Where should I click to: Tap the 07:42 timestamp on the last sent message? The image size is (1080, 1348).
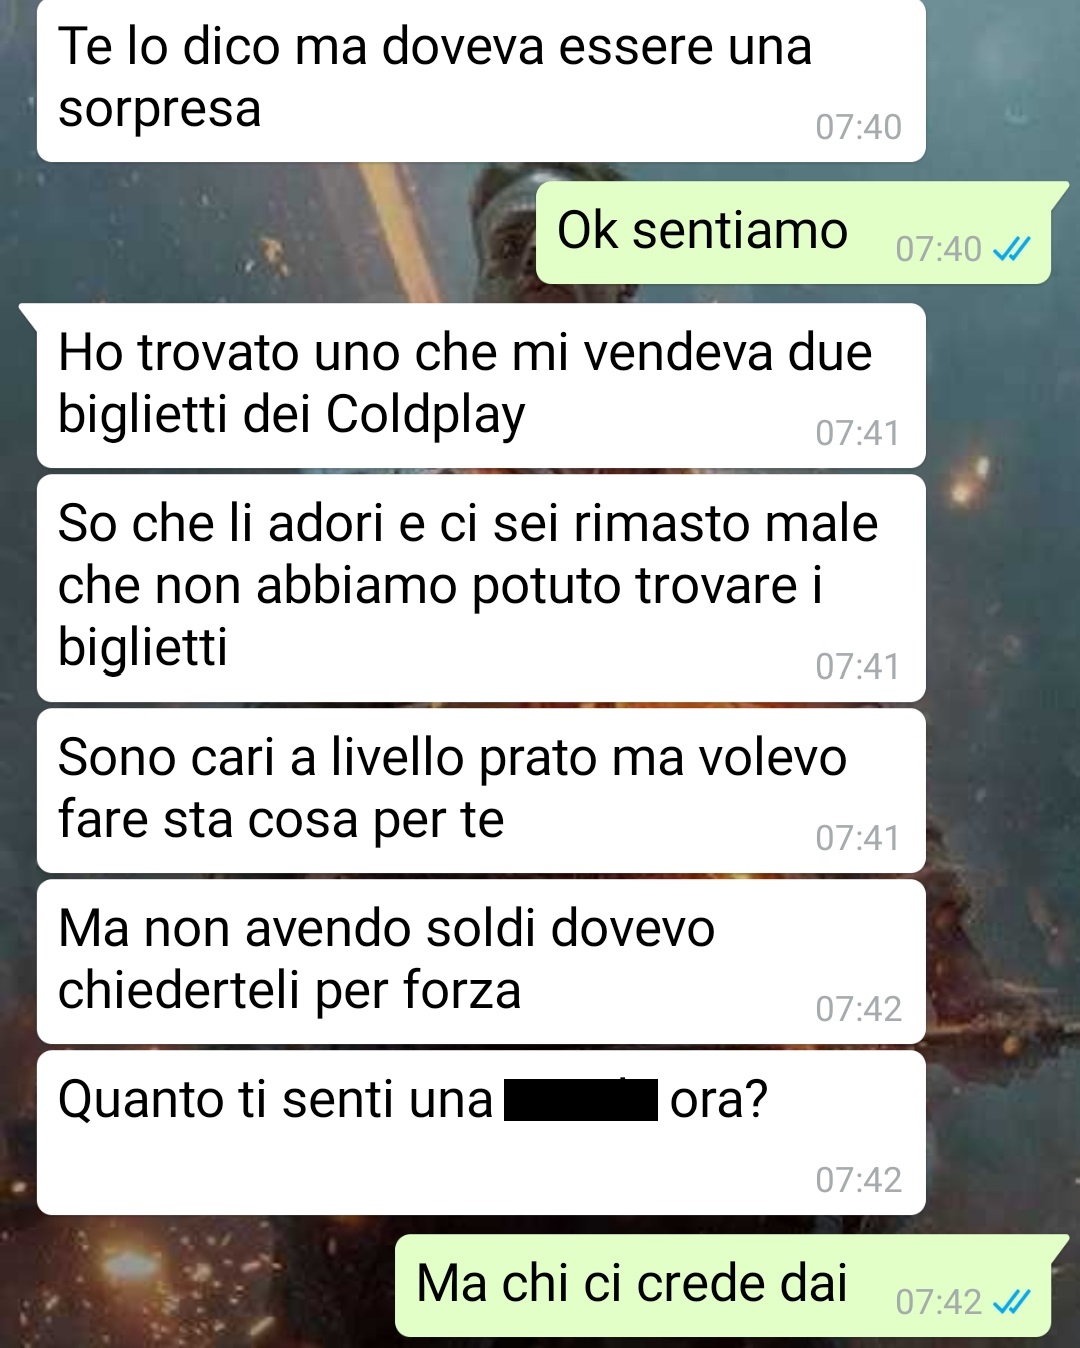point(938,1302)
